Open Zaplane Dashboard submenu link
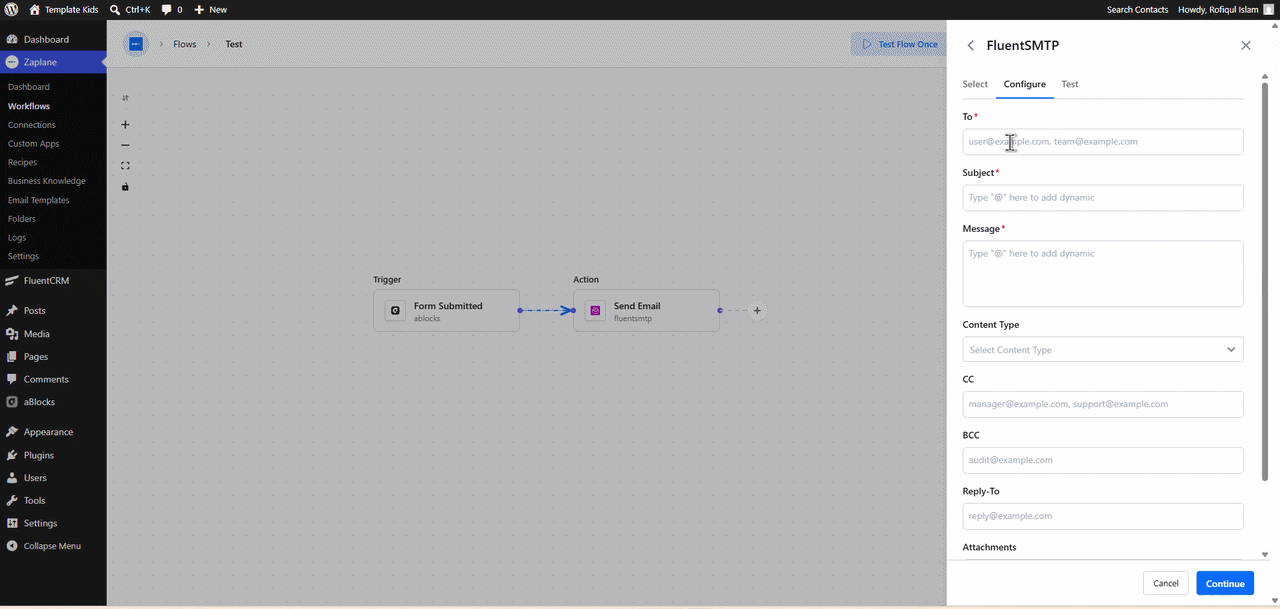Viewport: 1280px width, 609px height. coord(29,87)
